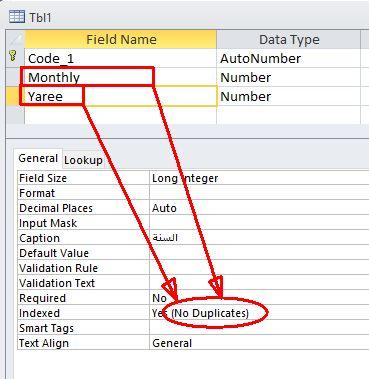Click the empty Format property value

[x=259, y=193]
